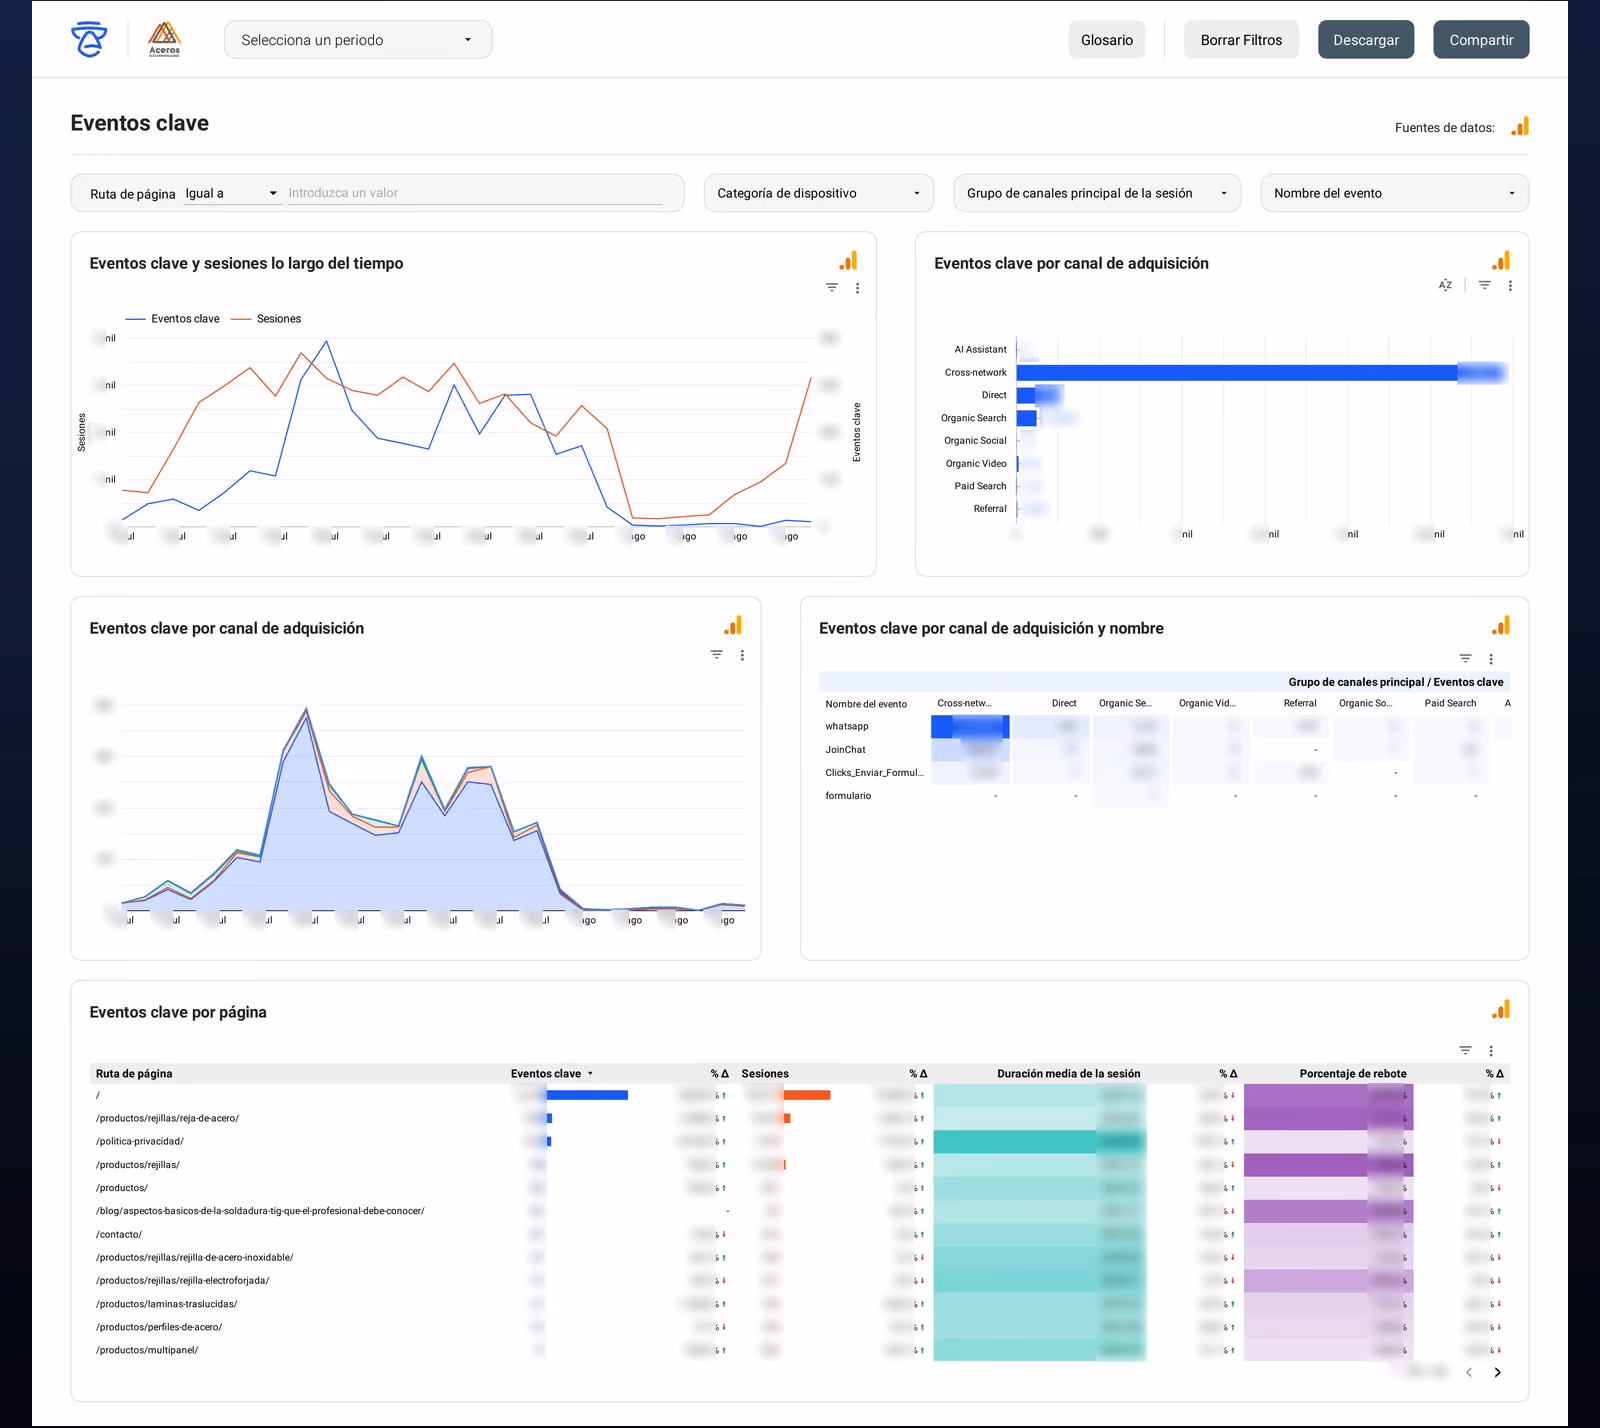Screen dimensions: 1600x1428
Task: Click Analytics icon on Eventos clave por página card
Action: click(1501, 1010)
